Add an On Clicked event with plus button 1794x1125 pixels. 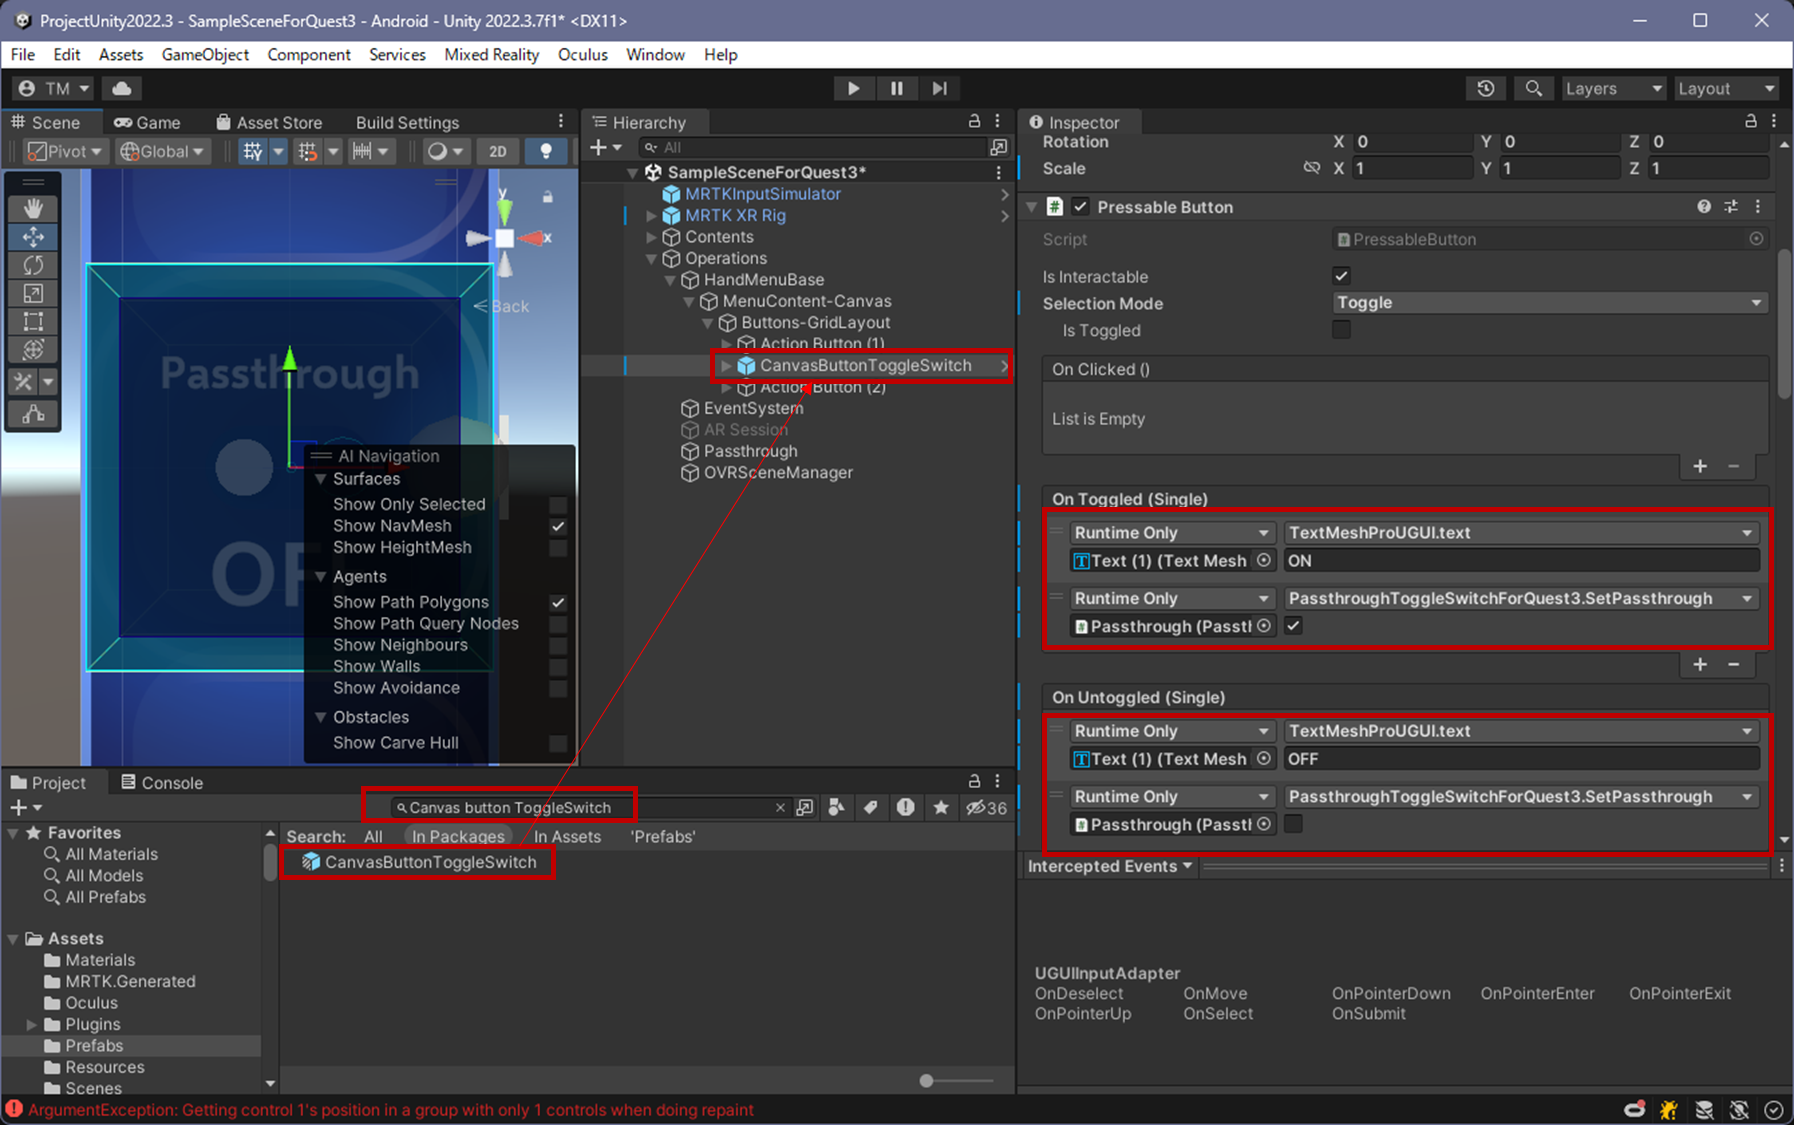tap(1699, 466)
